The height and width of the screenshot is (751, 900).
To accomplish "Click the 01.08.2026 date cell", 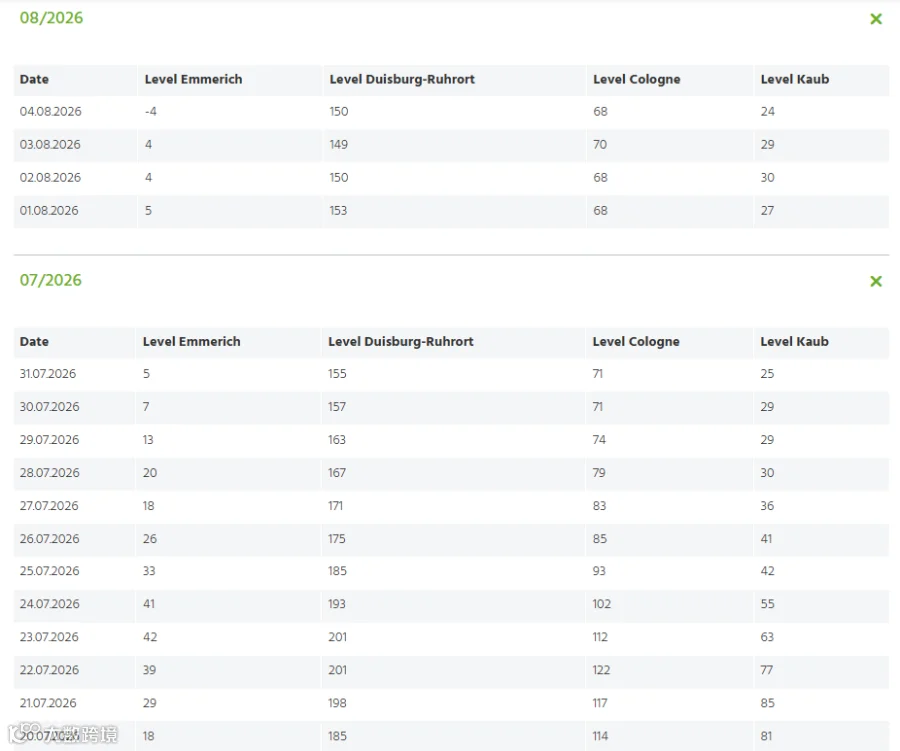I will 49,211.
